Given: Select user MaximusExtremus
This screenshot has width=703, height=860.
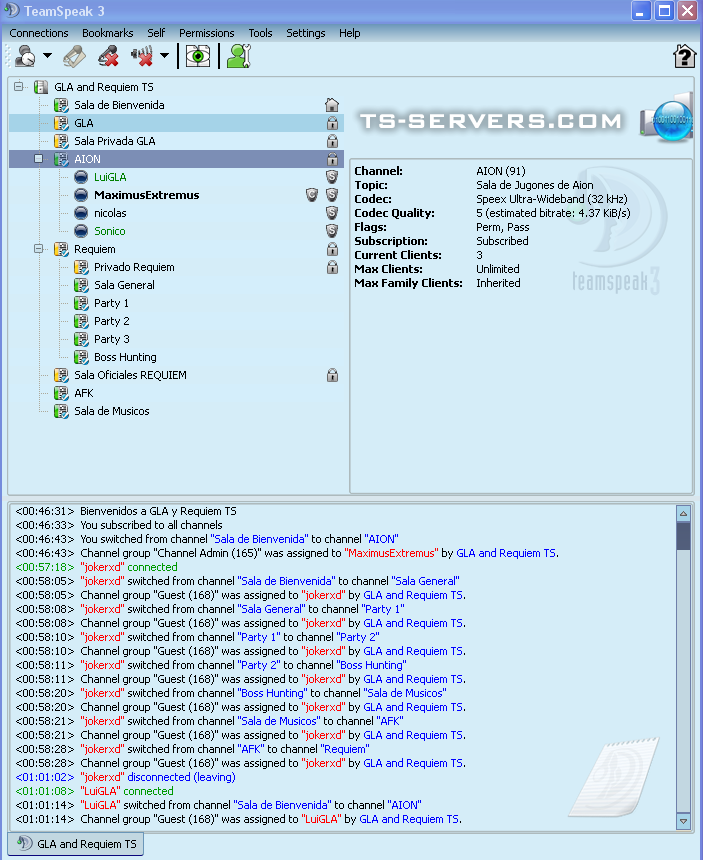Looking at the screenshot, I should click(146, 195).
